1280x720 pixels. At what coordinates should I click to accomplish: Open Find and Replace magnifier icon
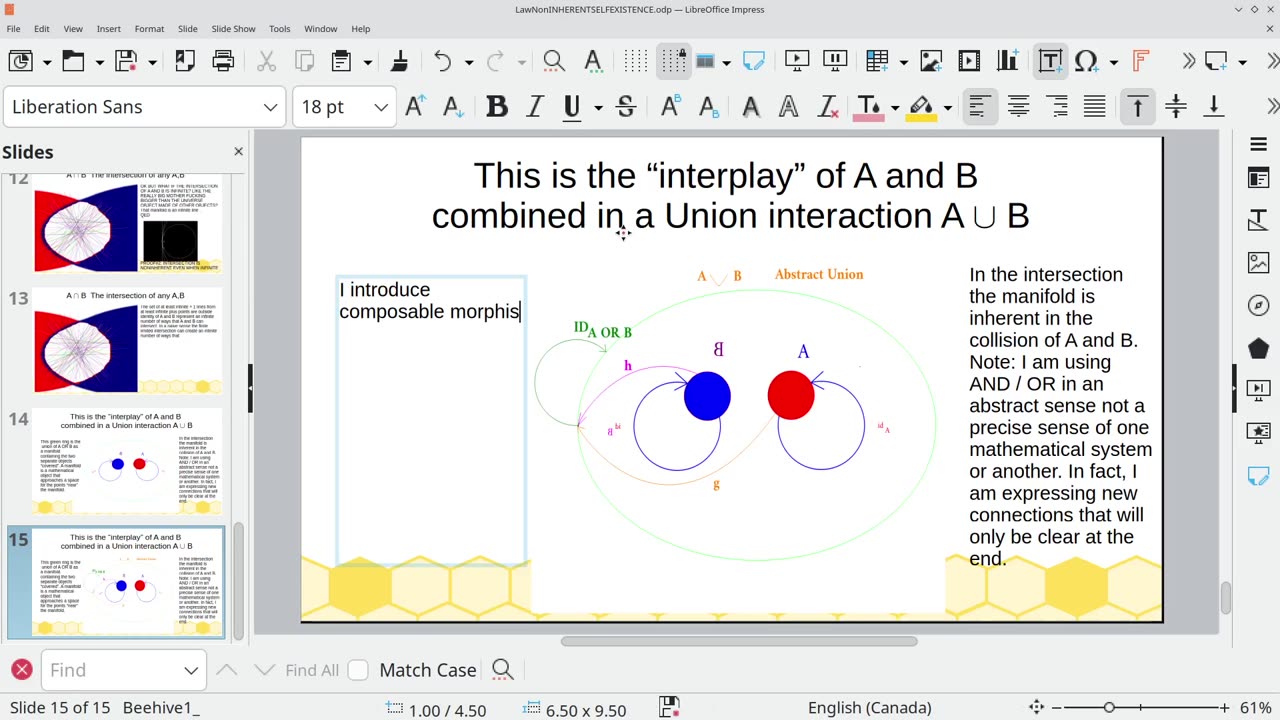554,61
